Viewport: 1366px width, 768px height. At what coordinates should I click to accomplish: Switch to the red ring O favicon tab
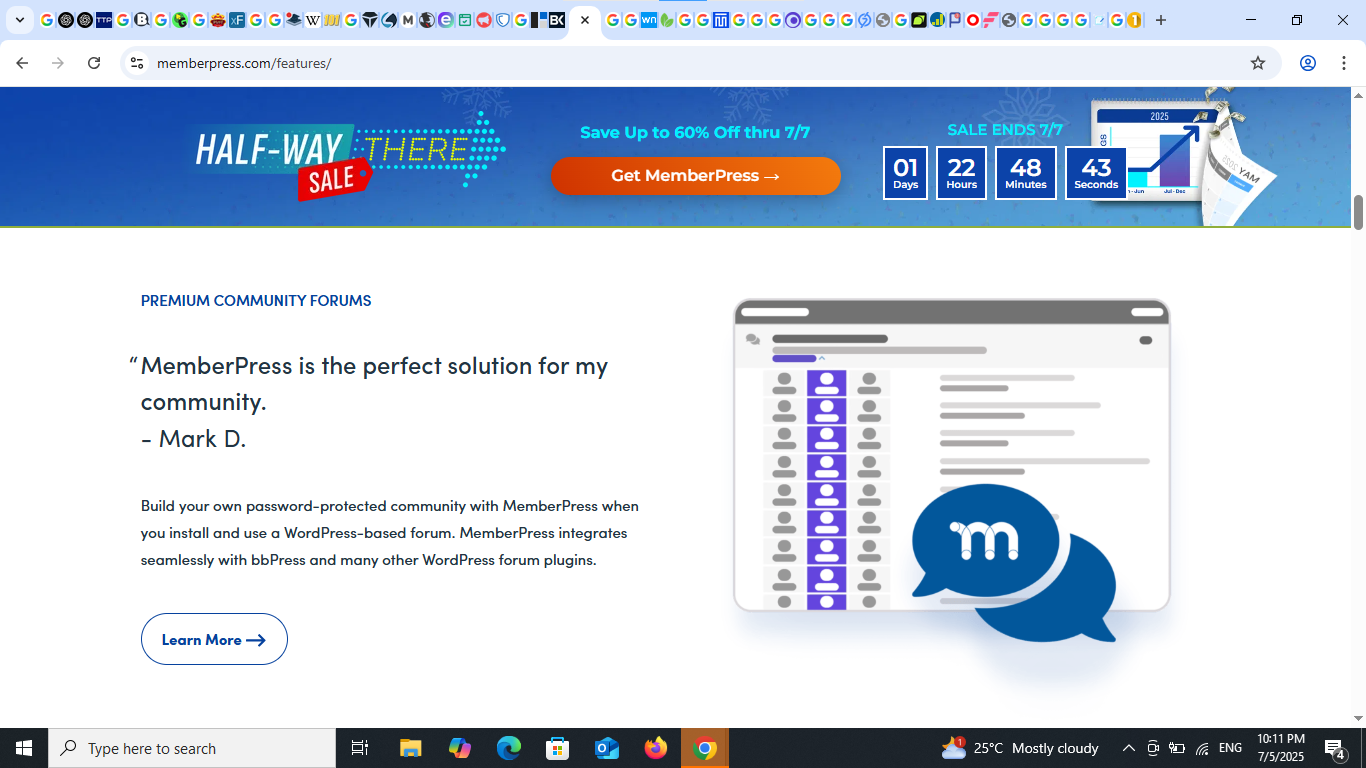point(972,20)
